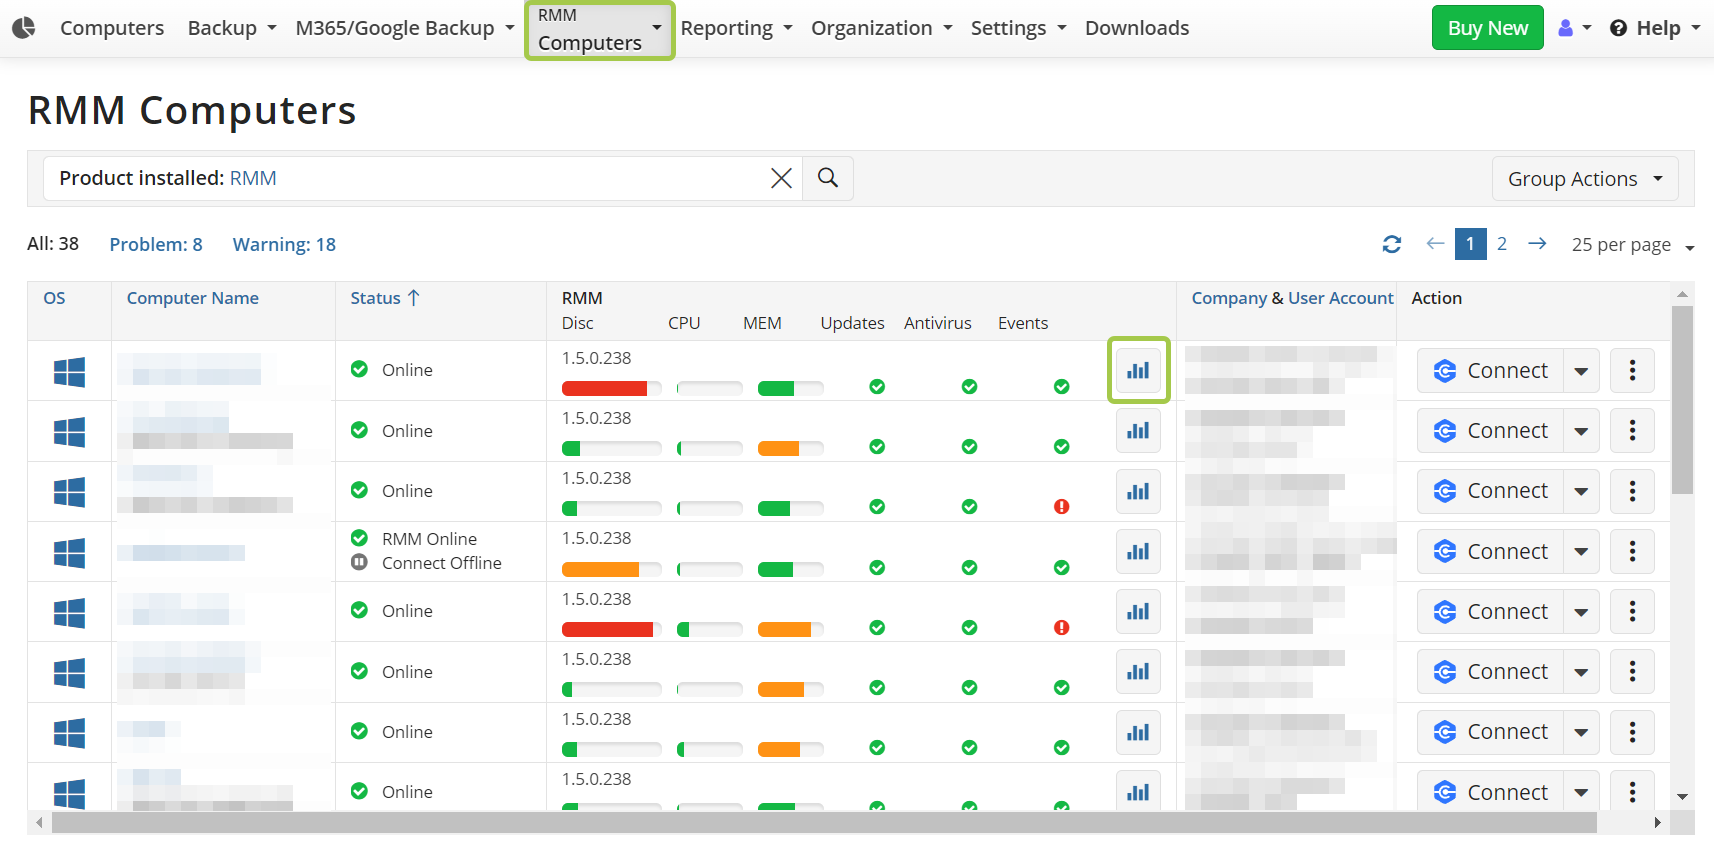Open the user account icon menu
The height and width of the screenshot is (850, 1714).
1575,28
